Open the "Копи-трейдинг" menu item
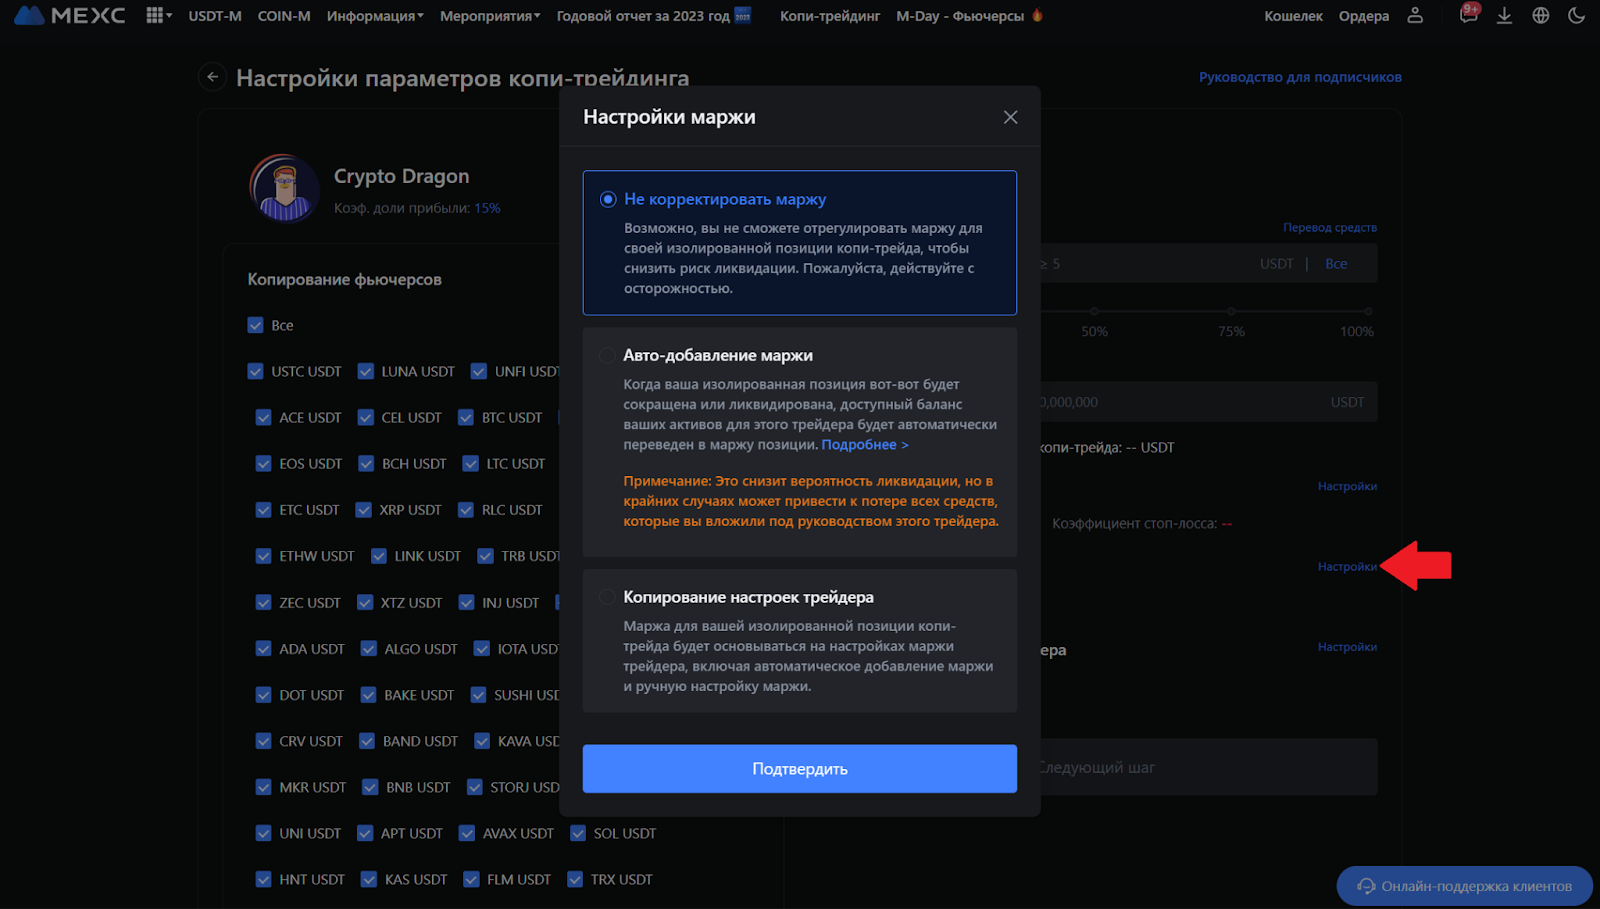Screen dimensions: 1600x909 pos(830,16)
